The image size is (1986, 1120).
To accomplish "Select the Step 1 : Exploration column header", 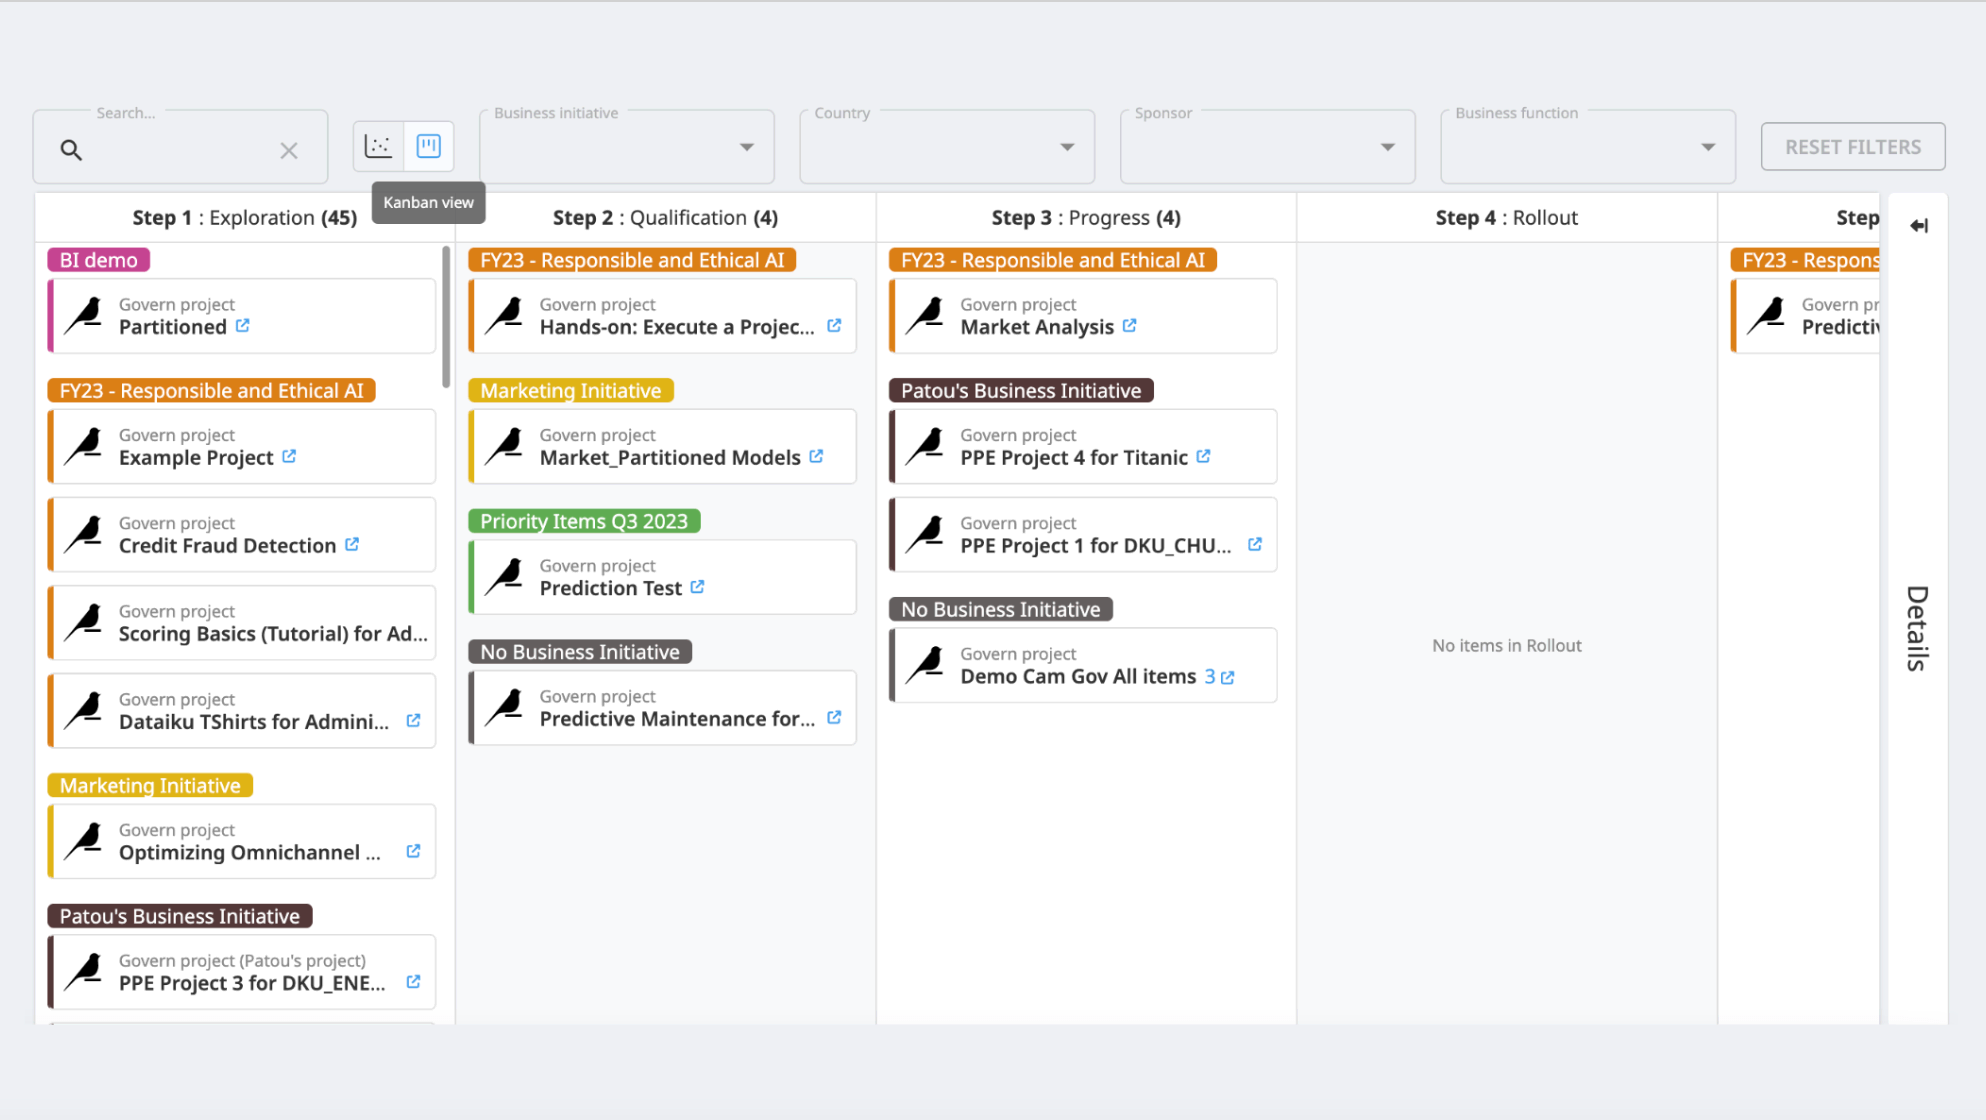I will click(x=245, y=218).
